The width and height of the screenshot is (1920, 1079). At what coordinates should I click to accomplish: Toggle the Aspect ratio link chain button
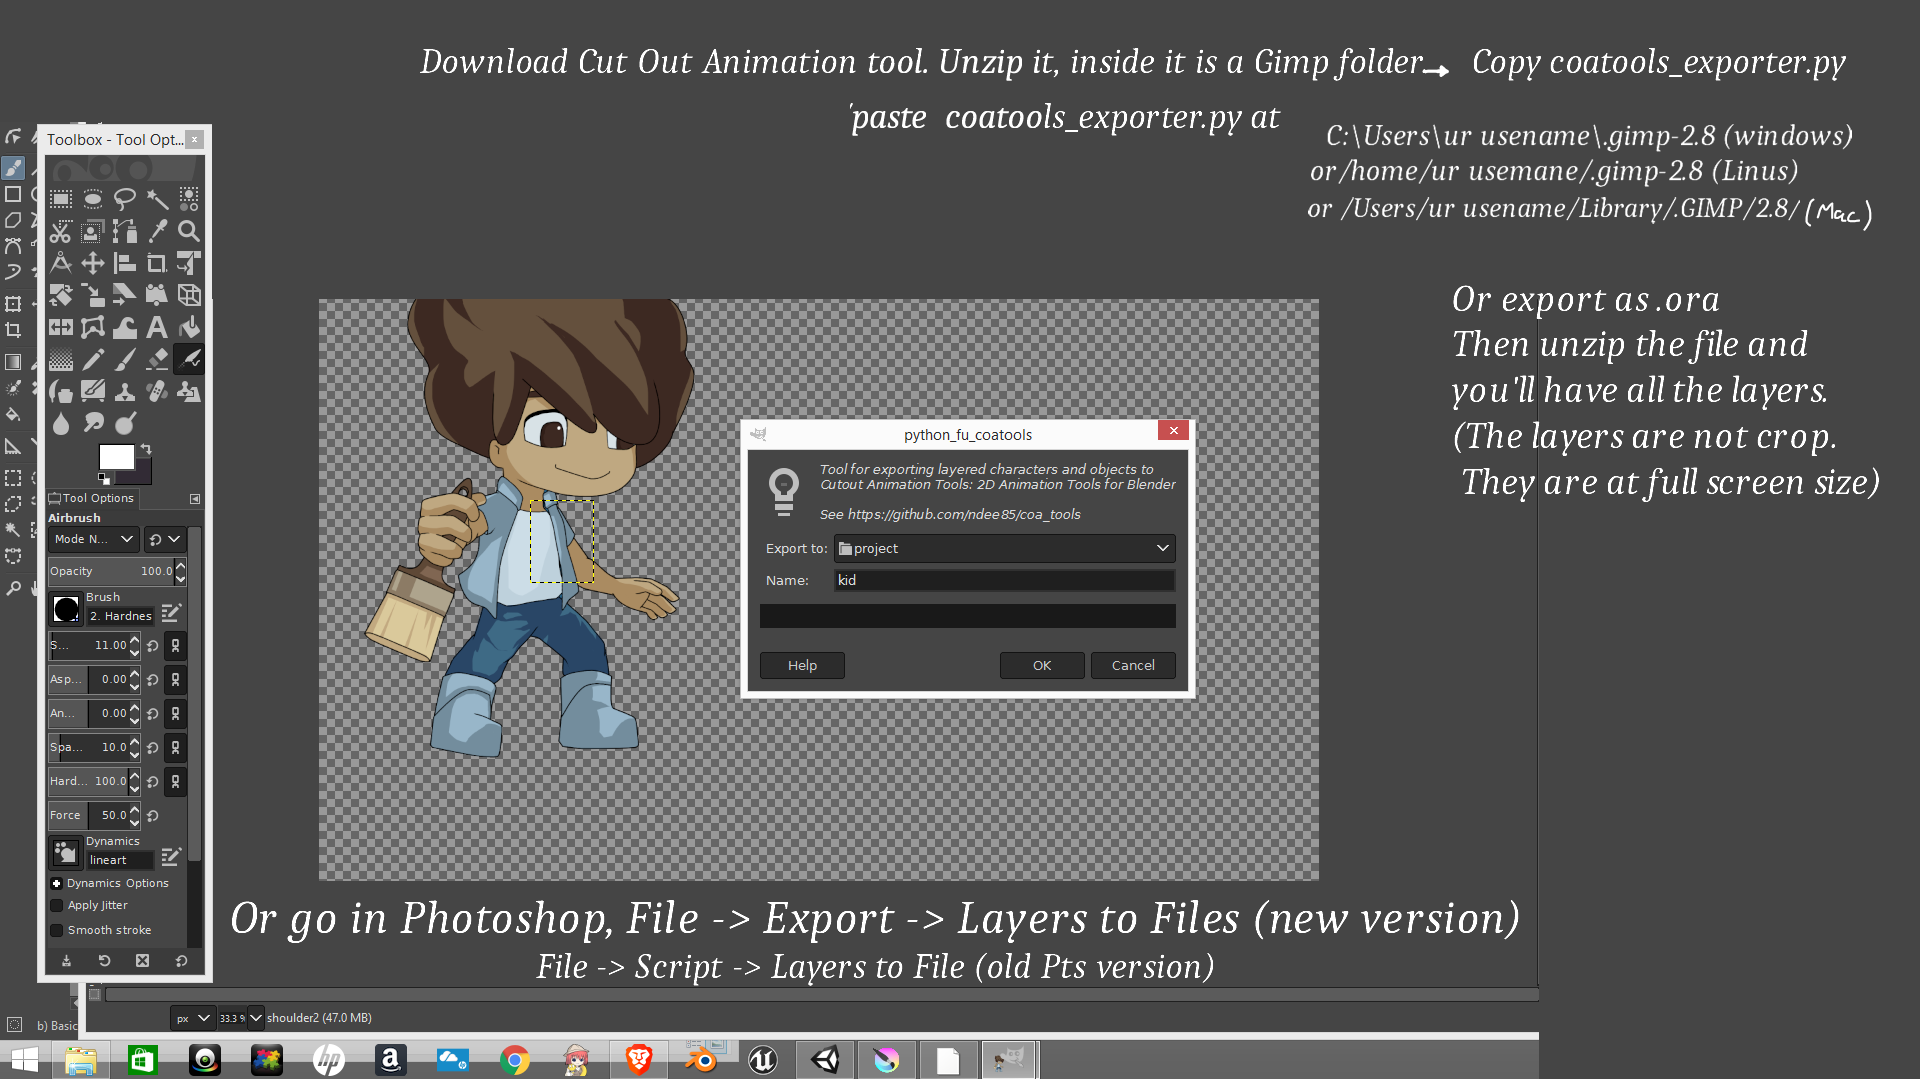tap(175, 680)
